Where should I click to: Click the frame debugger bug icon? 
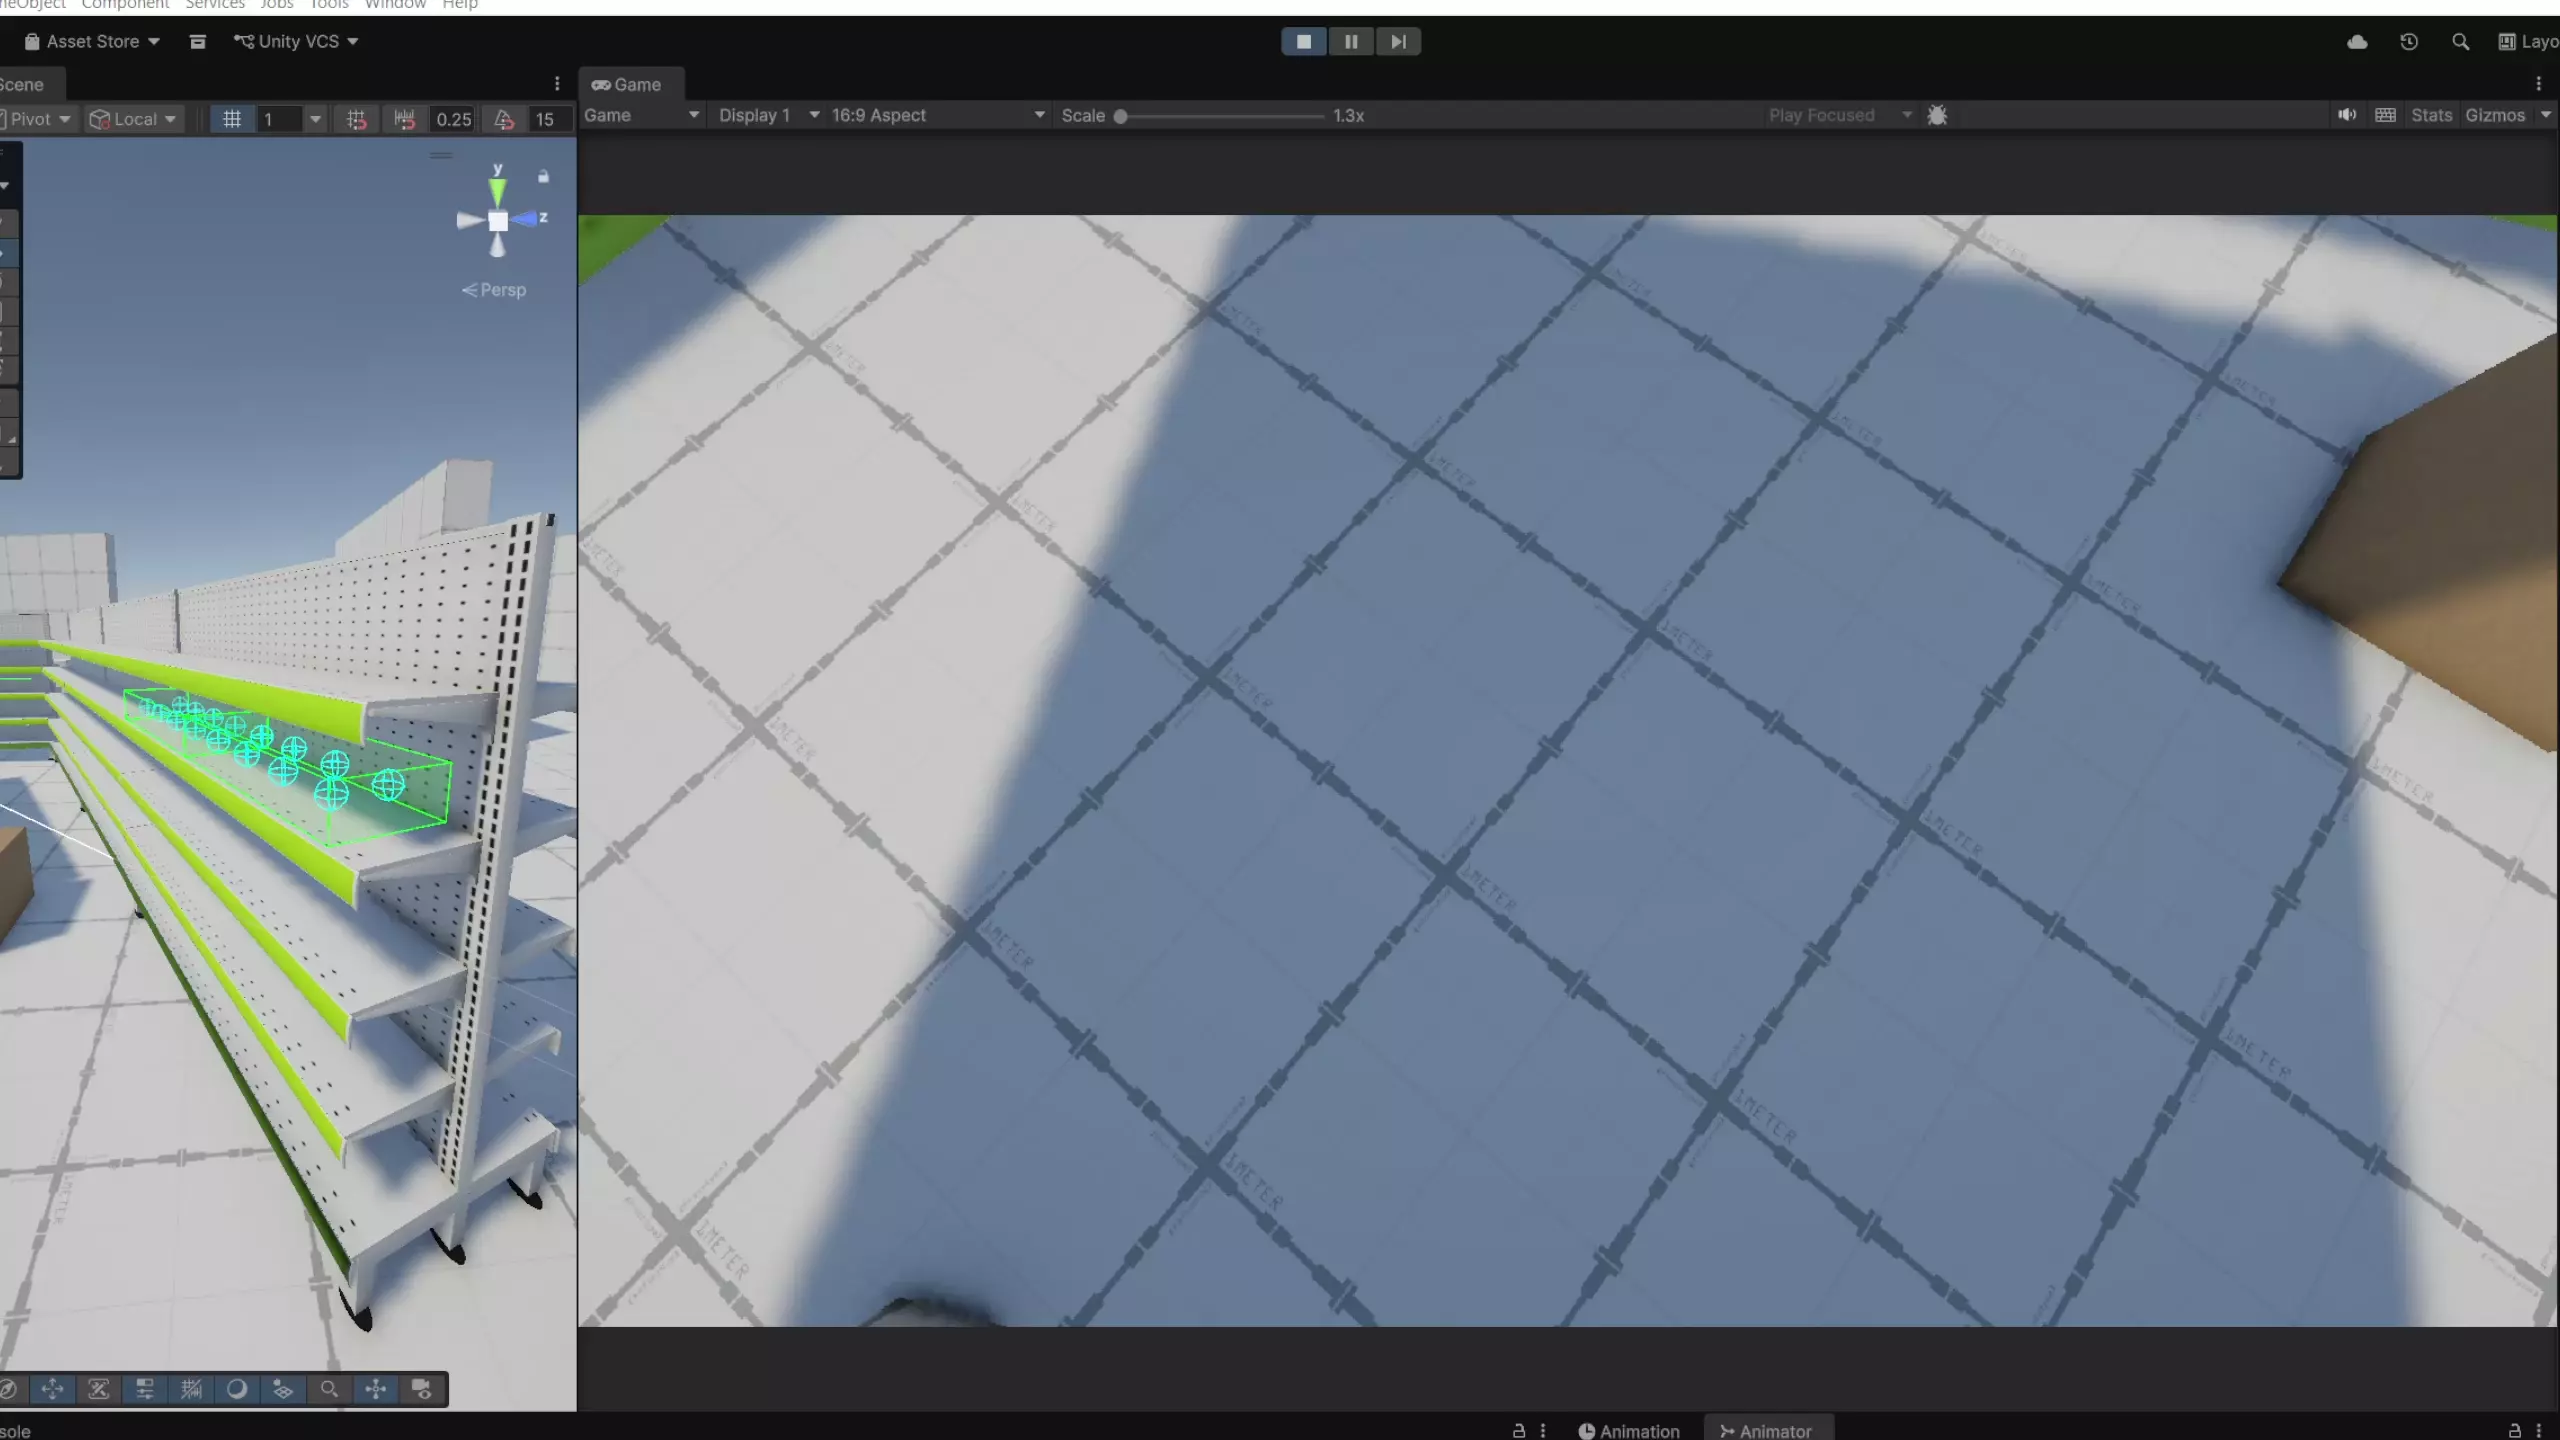coord(1937,115)
